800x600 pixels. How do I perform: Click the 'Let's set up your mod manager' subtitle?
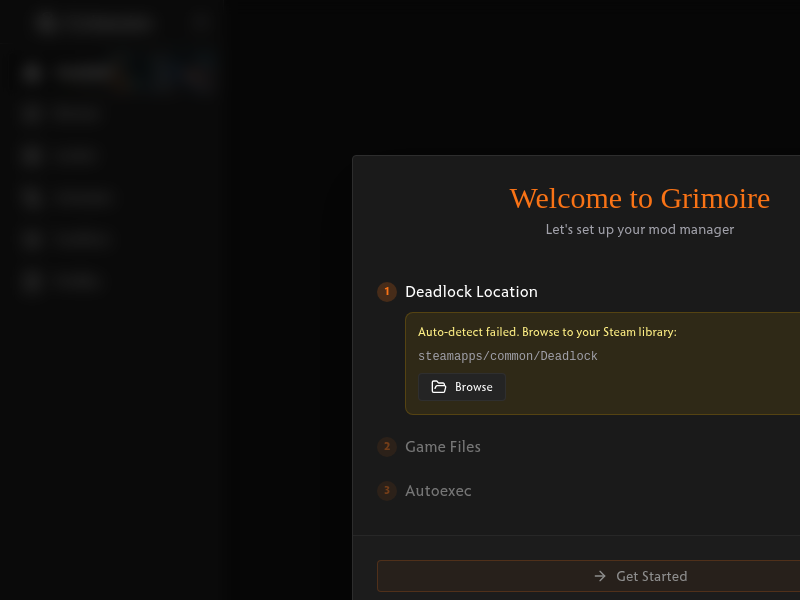639,230
